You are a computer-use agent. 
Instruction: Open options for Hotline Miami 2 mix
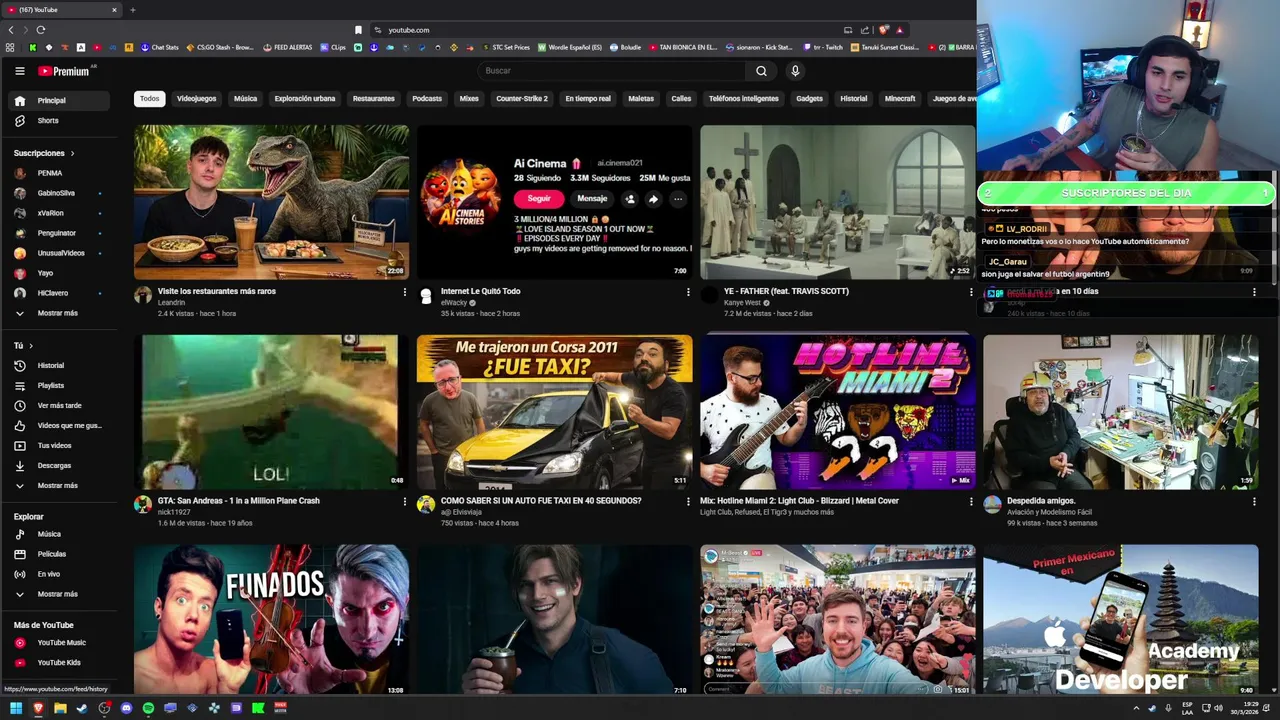coord(970,501)
